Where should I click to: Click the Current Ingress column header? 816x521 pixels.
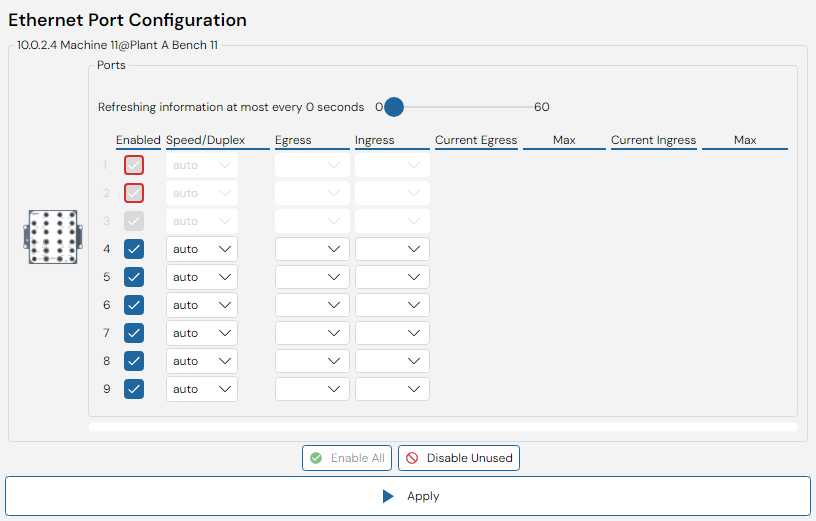click(x=654, y=140)
